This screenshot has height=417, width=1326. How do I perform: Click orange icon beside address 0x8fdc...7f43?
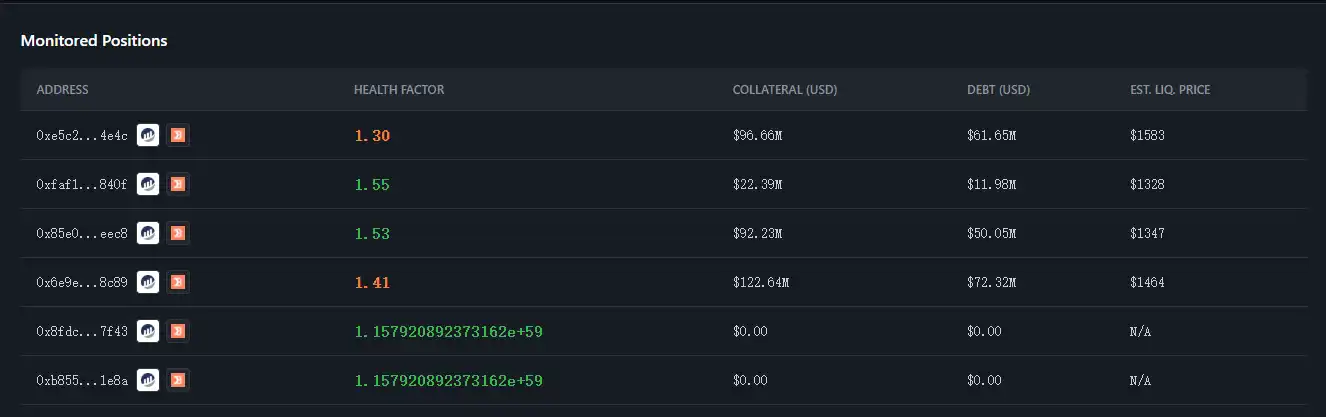[178, 331]
